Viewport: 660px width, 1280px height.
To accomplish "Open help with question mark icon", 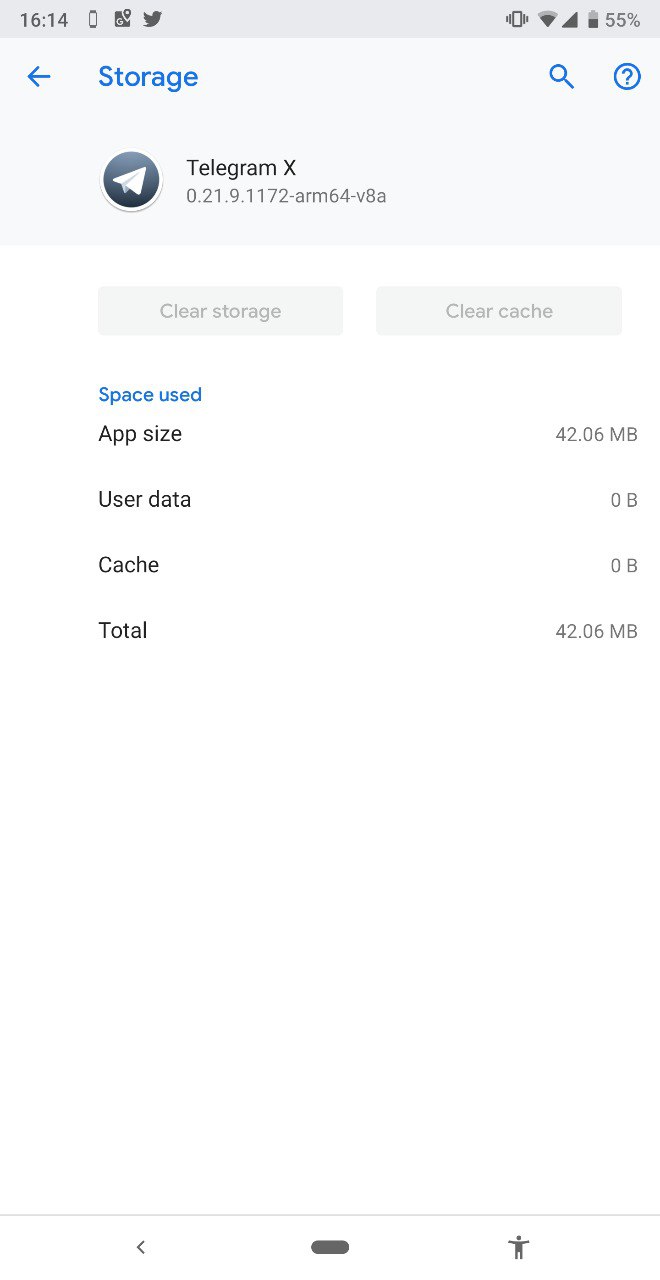I will coord(627,77).
